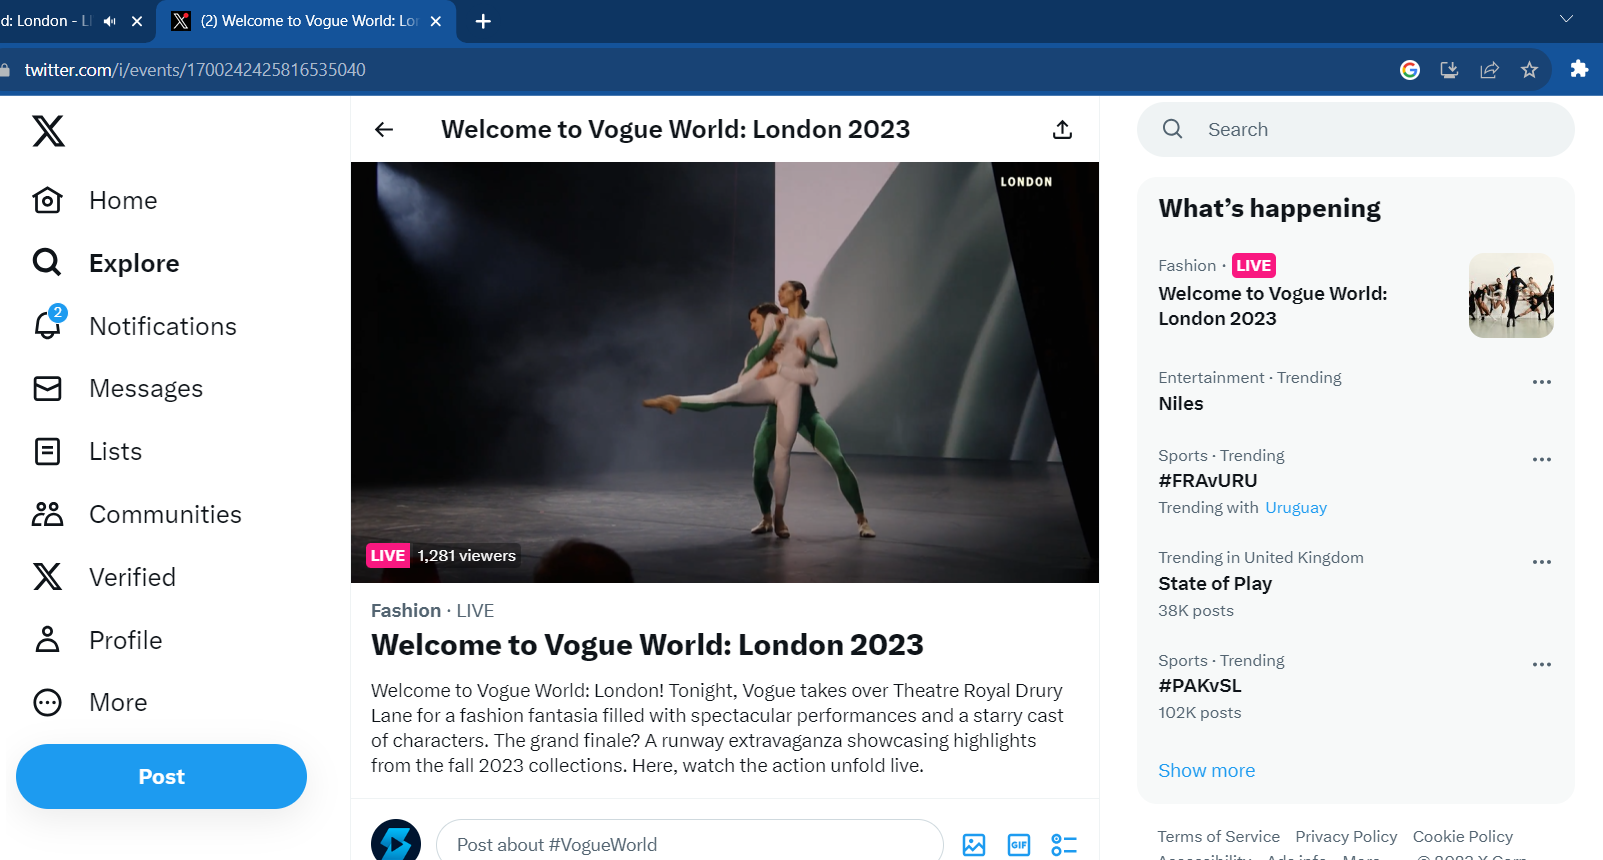Click the Post about #VogueWorld field

pos(690,844)
